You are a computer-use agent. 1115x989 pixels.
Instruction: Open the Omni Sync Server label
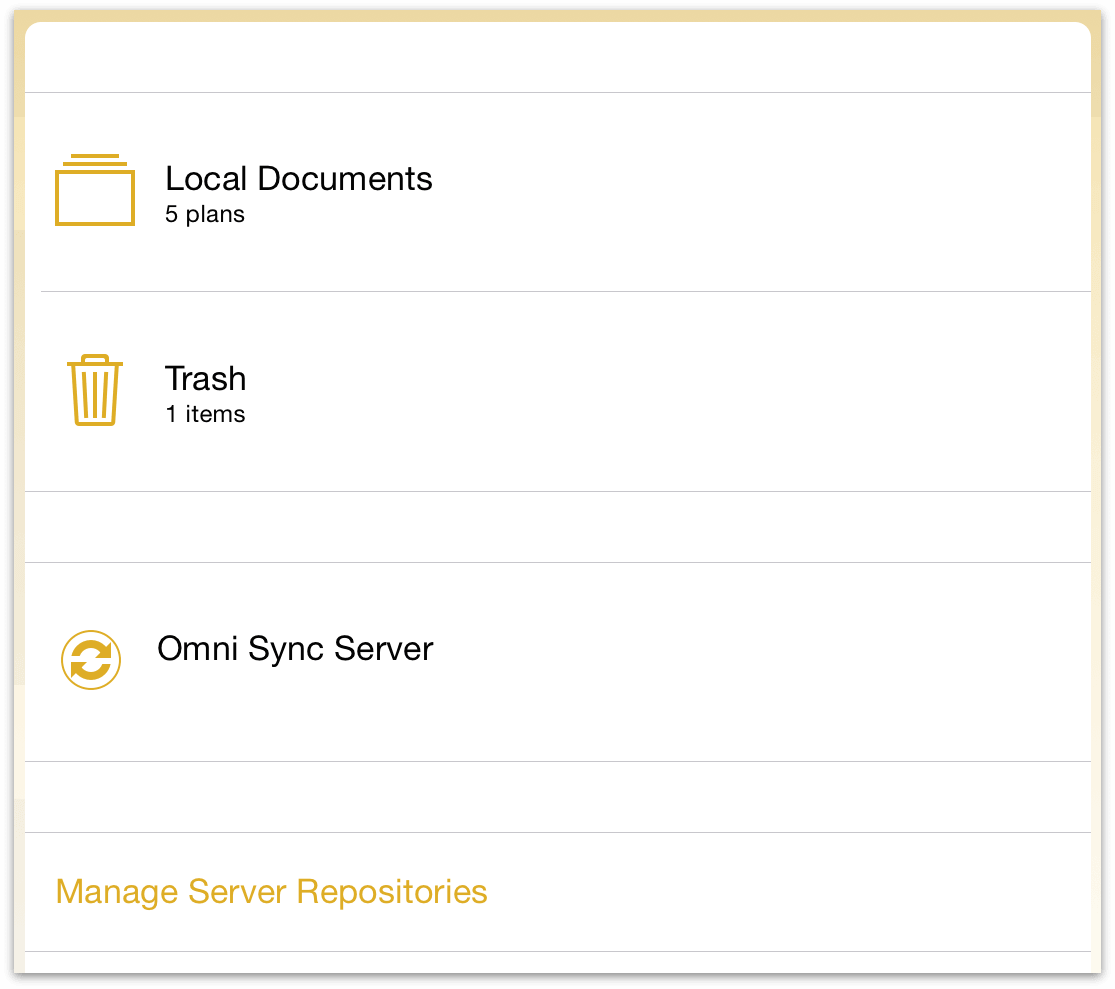click(295, 649)
